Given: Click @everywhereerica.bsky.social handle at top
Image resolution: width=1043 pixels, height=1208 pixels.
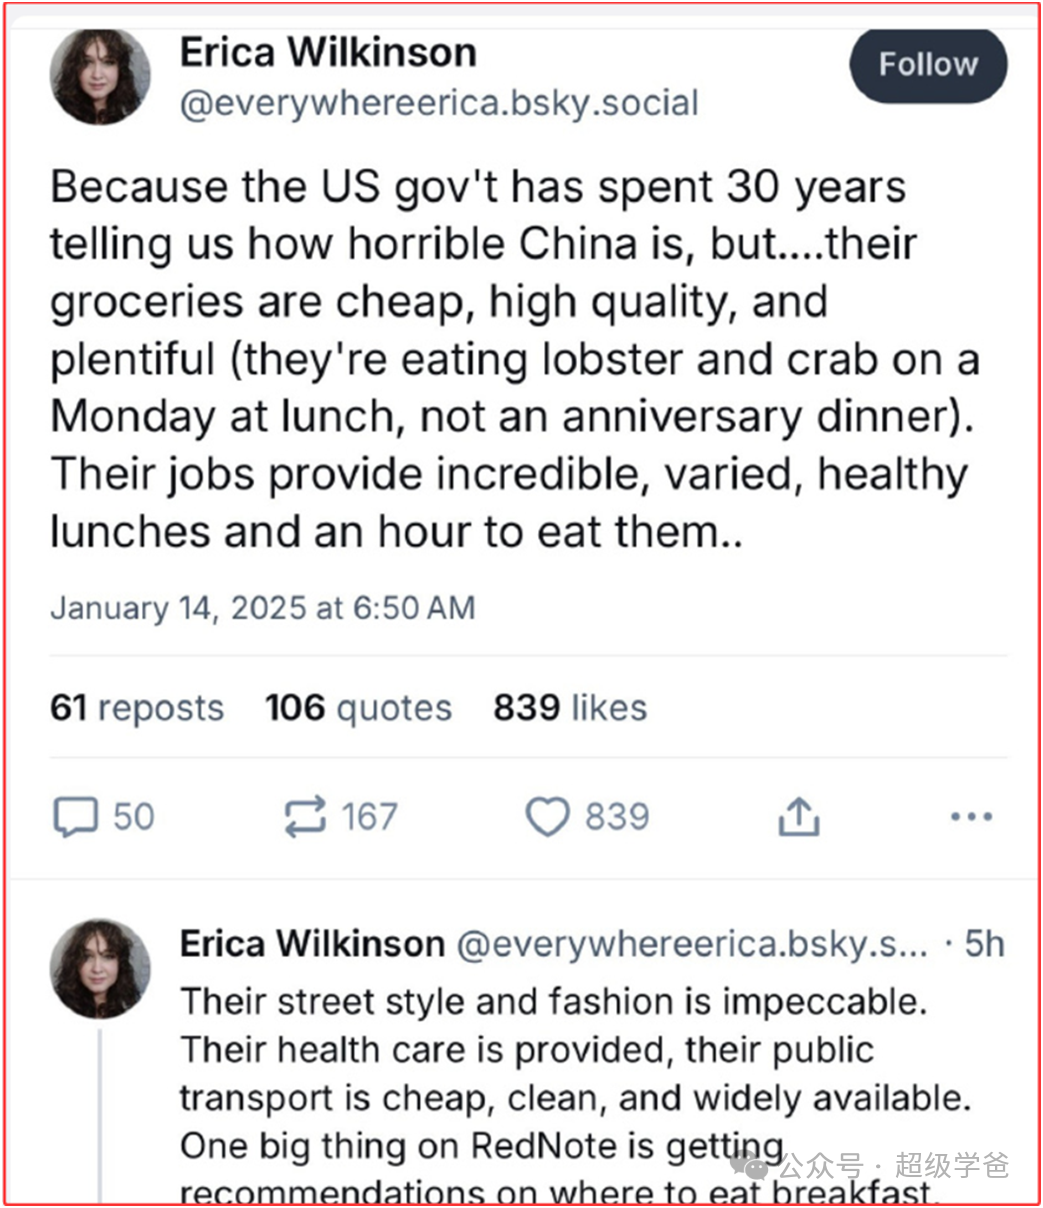Looking at the screenshot, I should click(438, 104).
